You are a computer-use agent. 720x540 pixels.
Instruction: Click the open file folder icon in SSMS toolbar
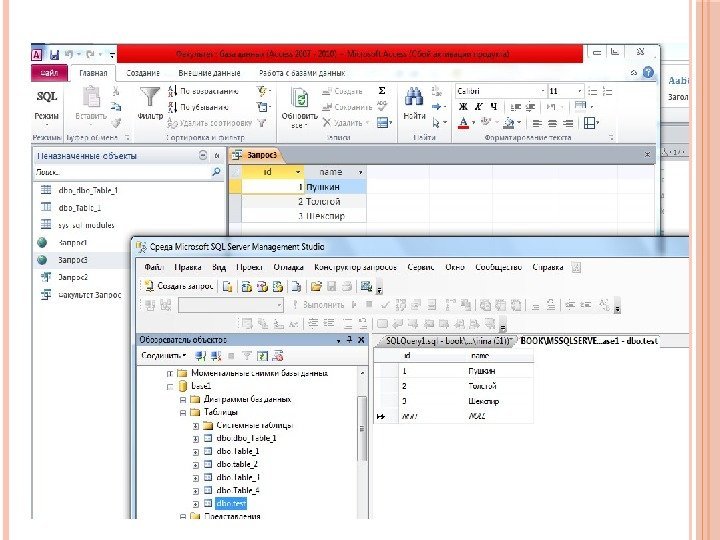tap(316, 287)
